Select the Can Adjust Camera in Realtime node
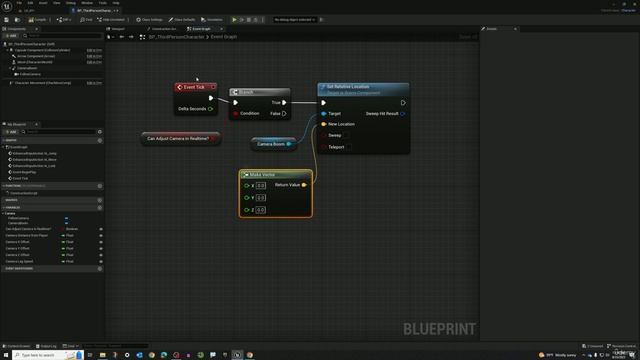The height and width of the screenshot is (360, 640). click(x=181, y=138)
